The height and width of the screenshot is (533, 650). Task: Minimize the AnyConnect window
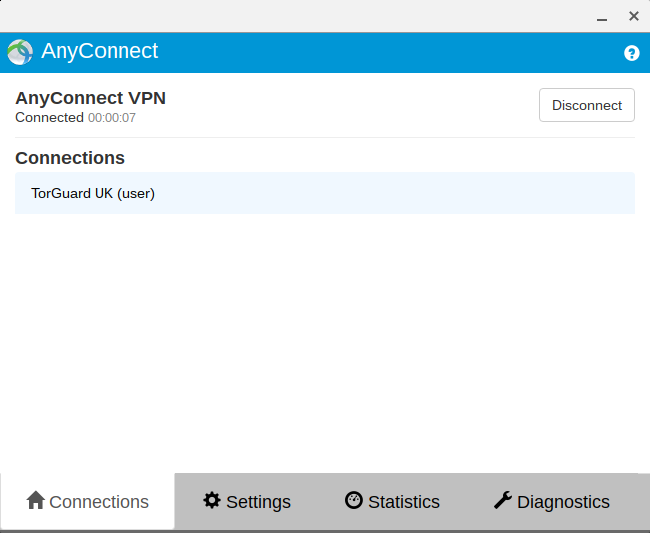602,19
